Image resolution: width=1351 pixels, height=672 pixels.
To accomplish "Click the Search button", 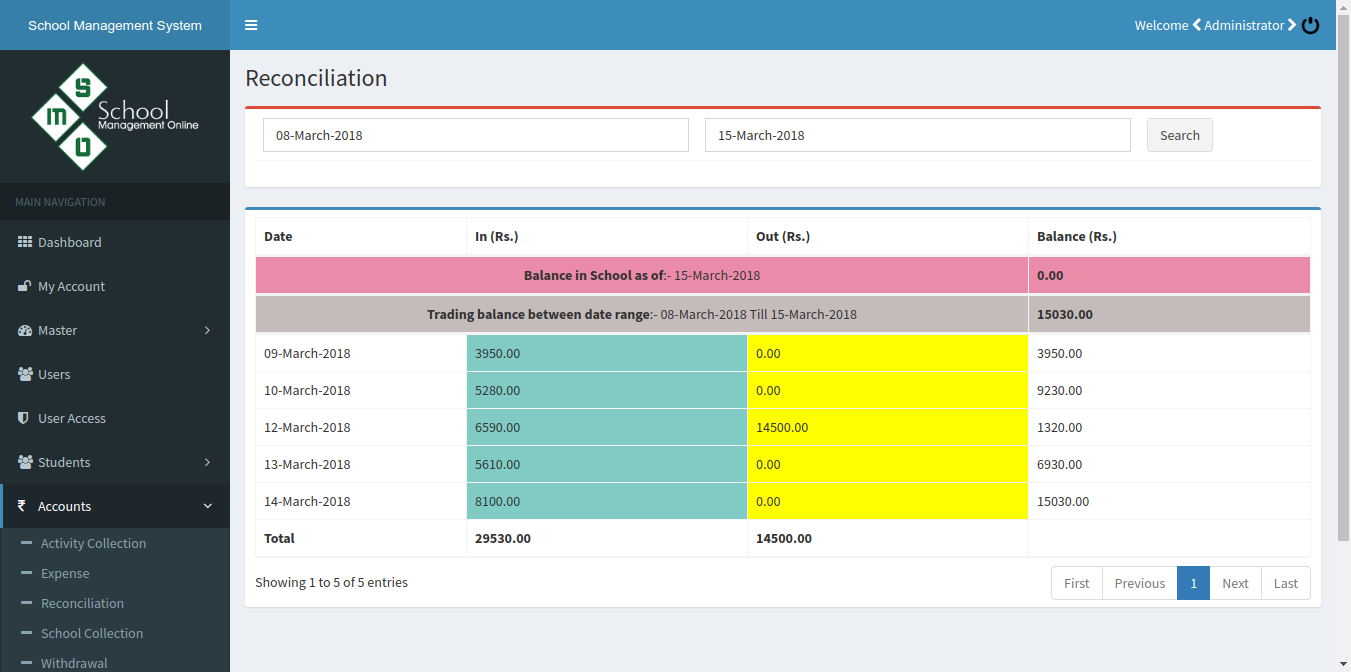I will (x=1179, y=135).
